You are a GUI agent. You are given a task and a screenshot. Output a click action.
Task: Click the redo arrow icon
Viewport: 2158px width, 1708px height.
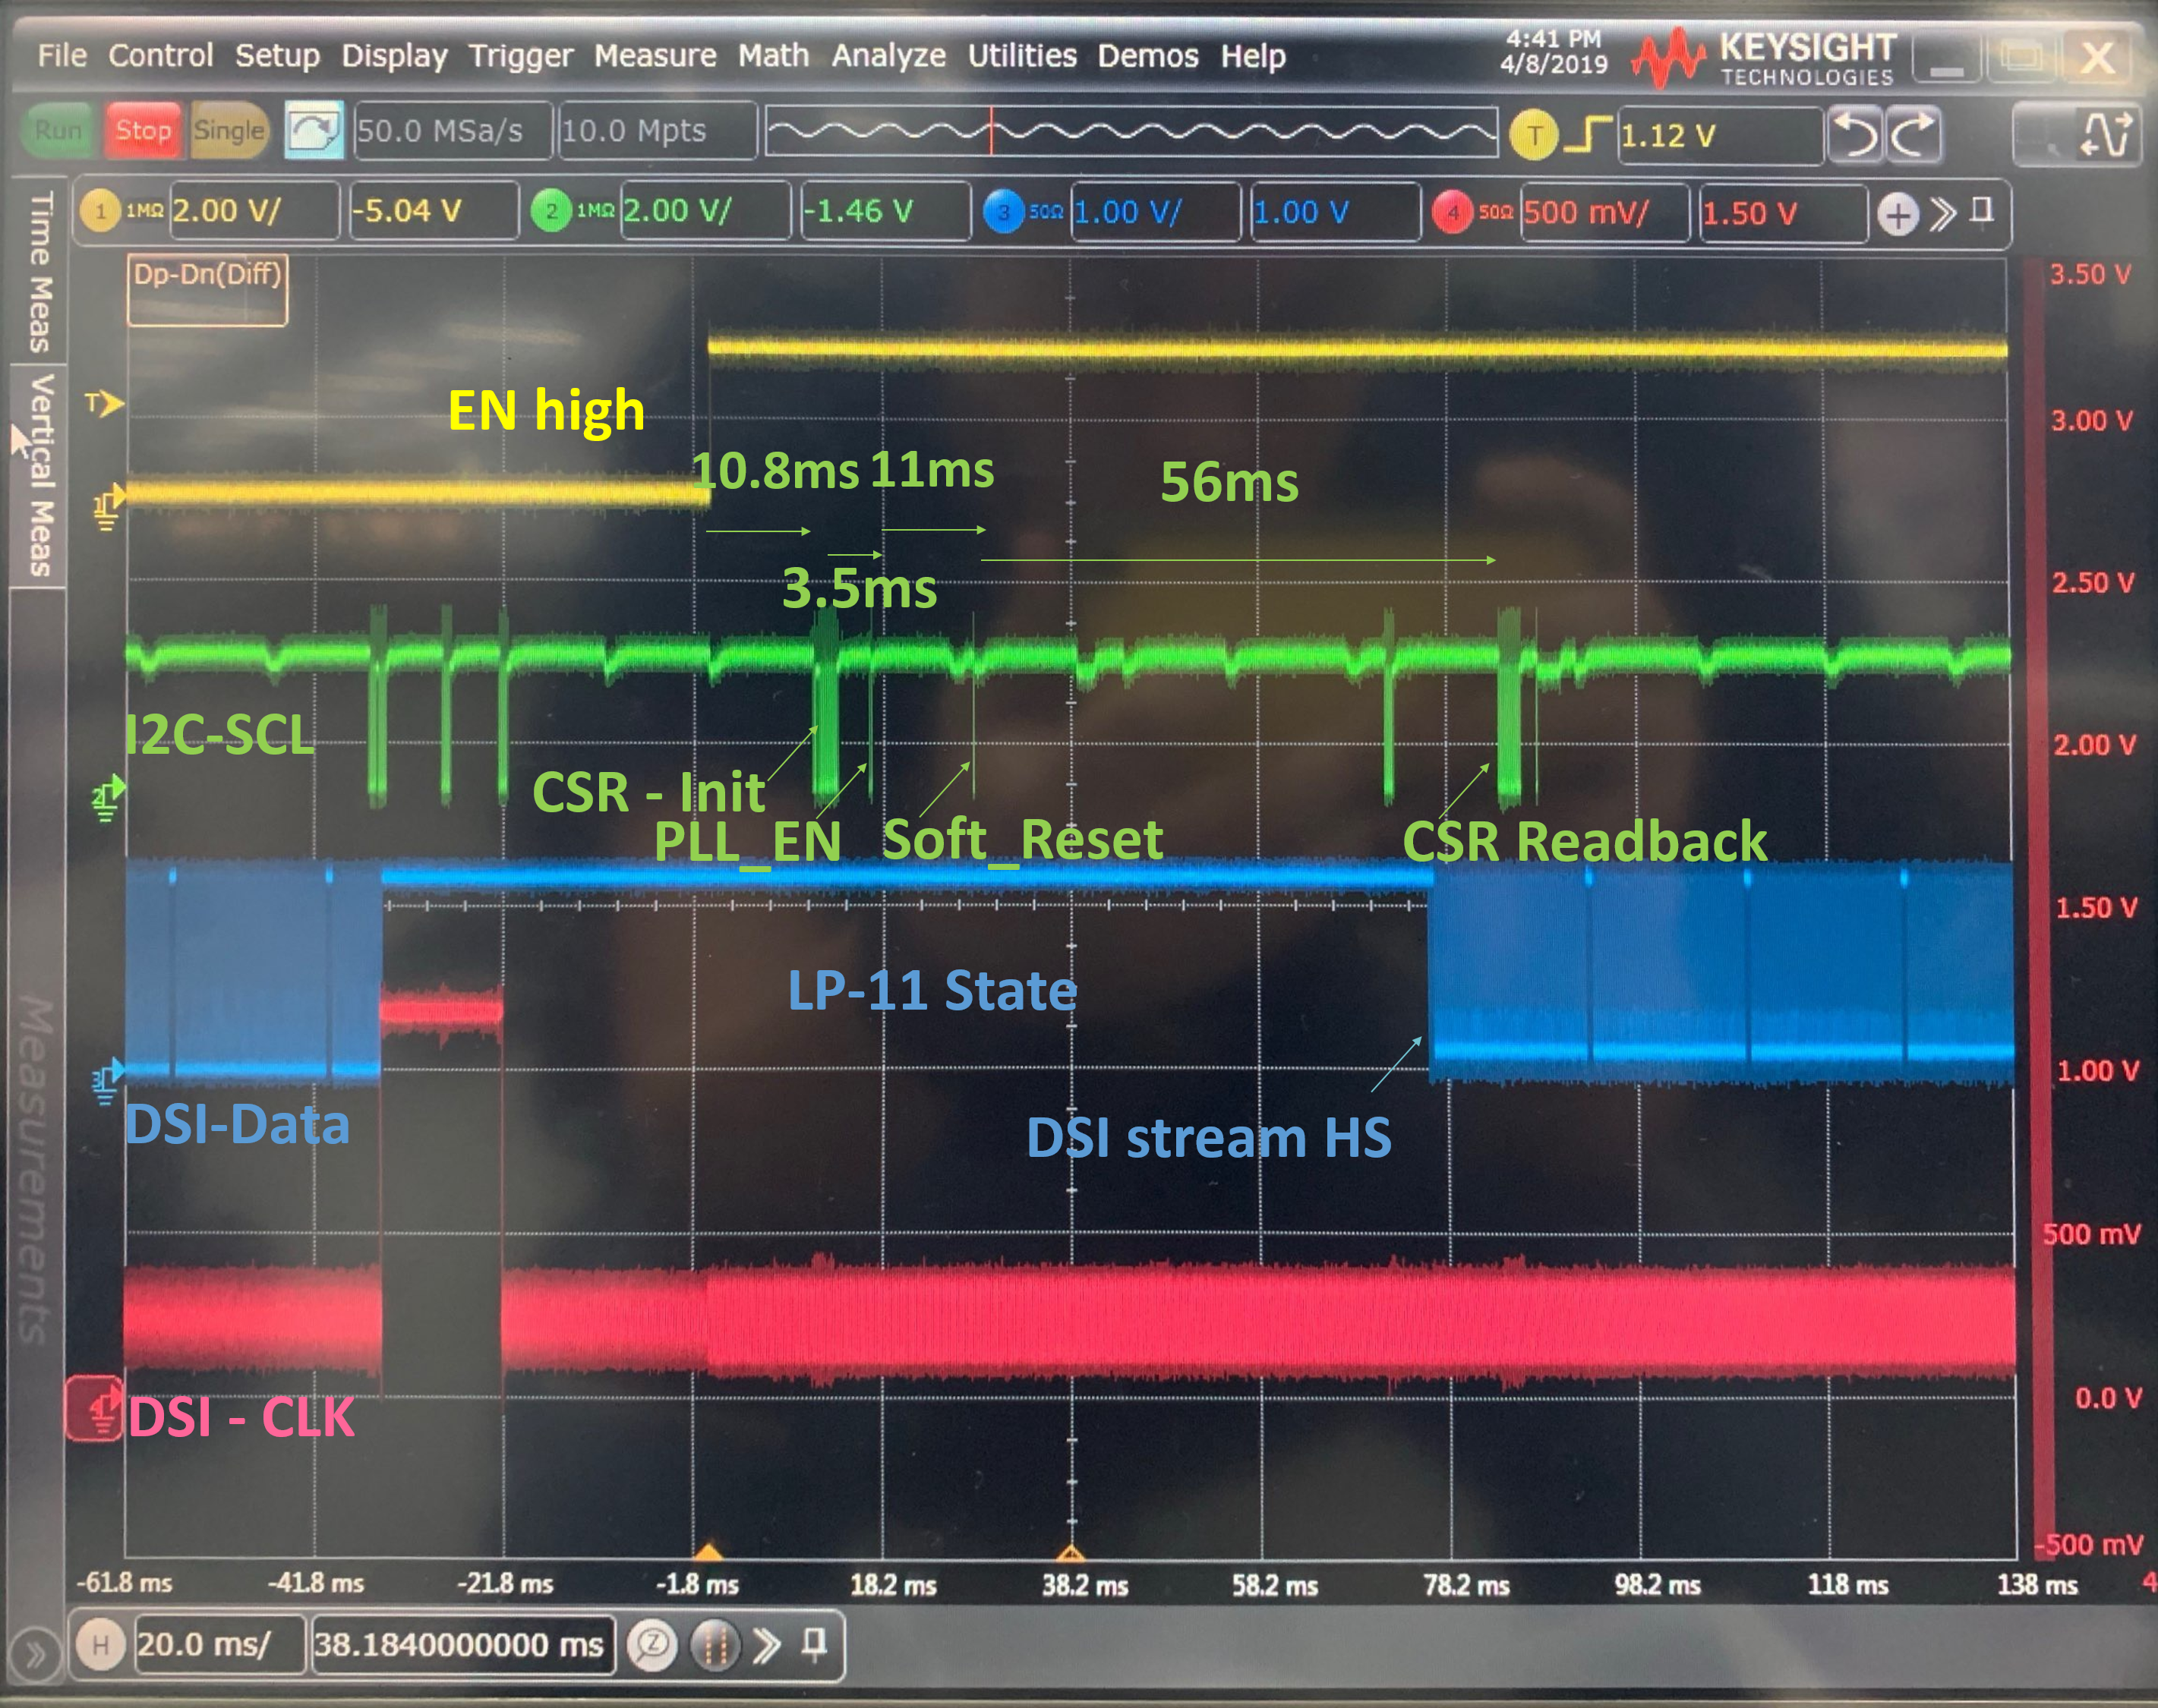pyautogui.click(x=1914, y=134)
